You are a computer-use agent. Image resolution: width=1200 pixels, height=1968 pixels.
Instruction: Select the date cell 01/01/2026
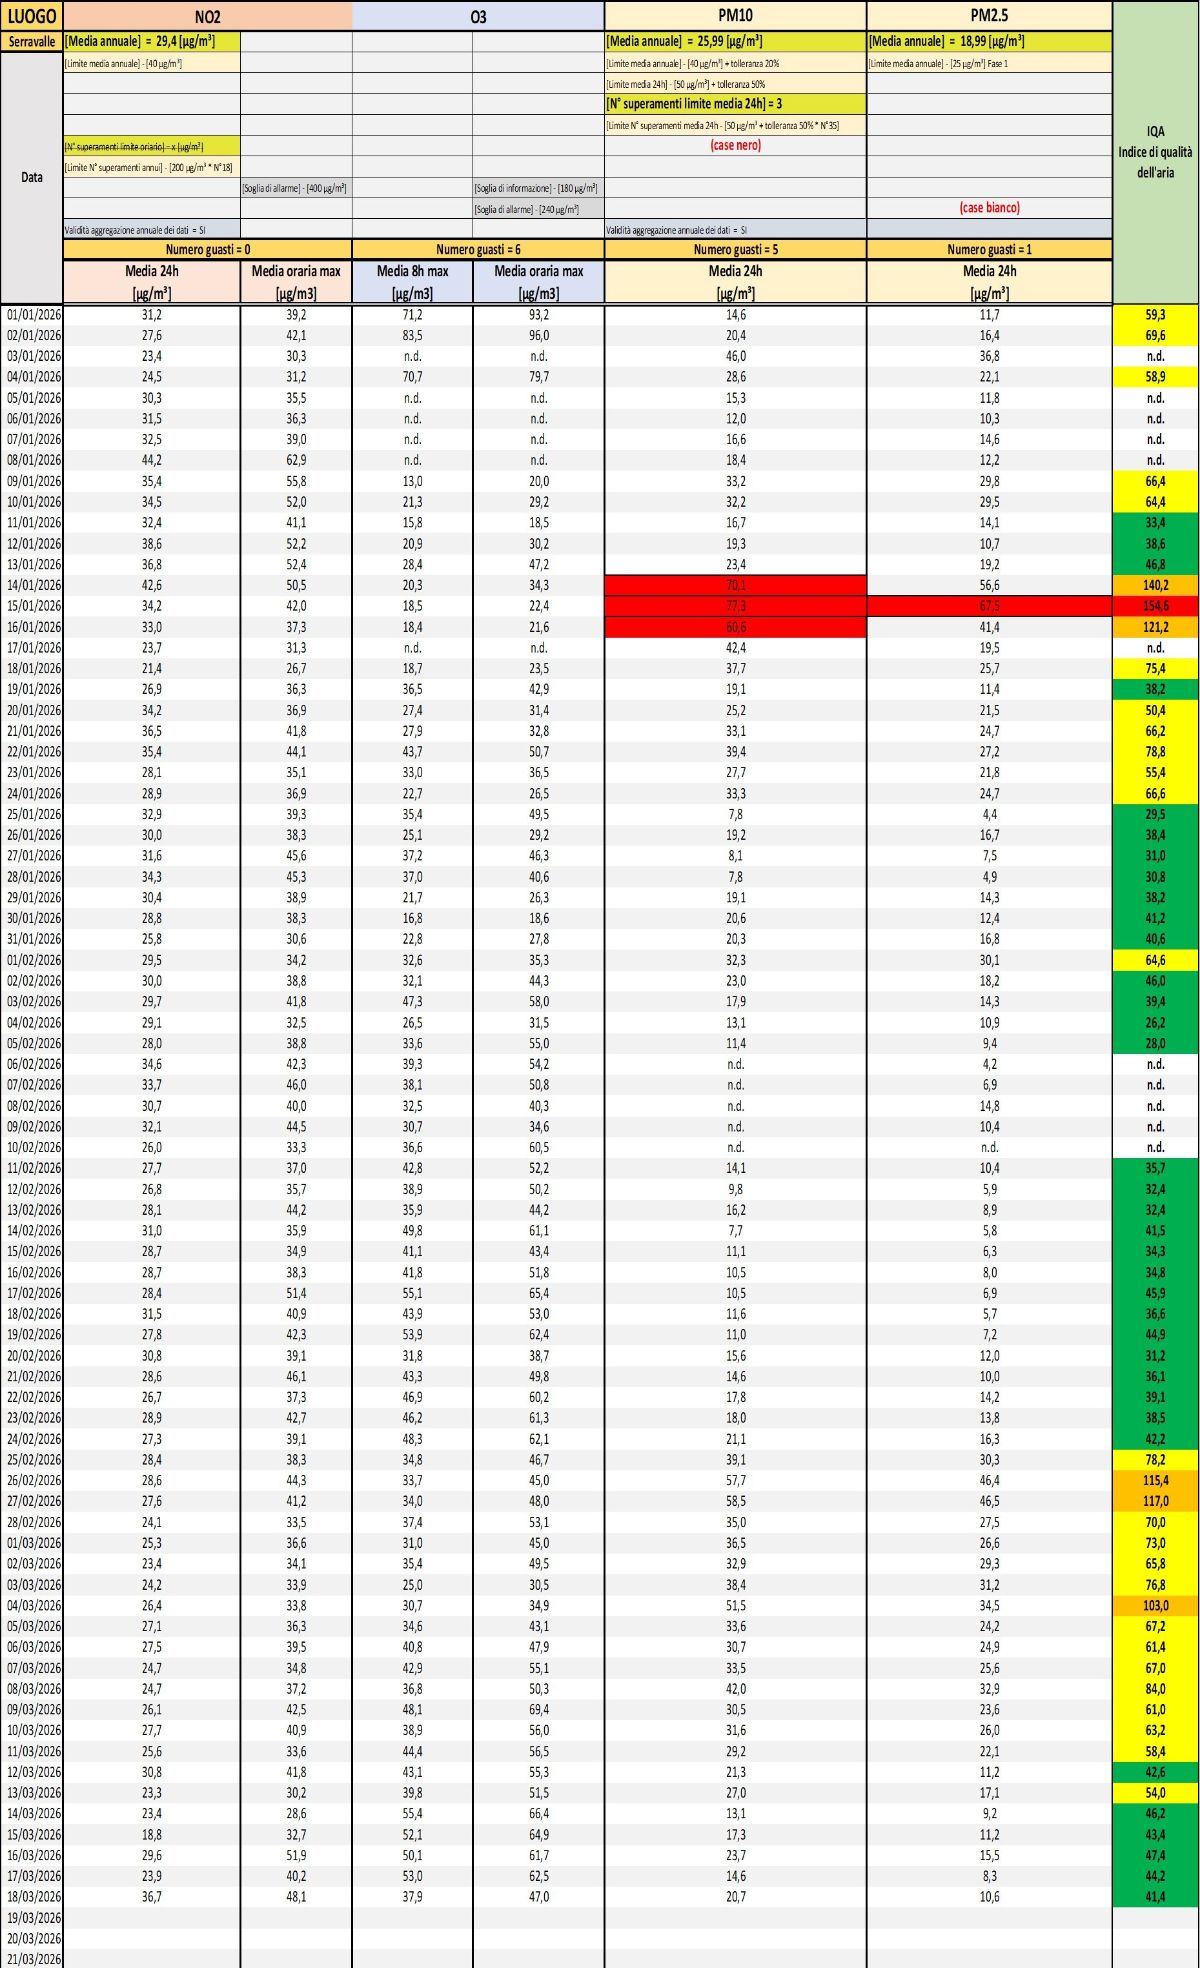(x=33, y=314)
